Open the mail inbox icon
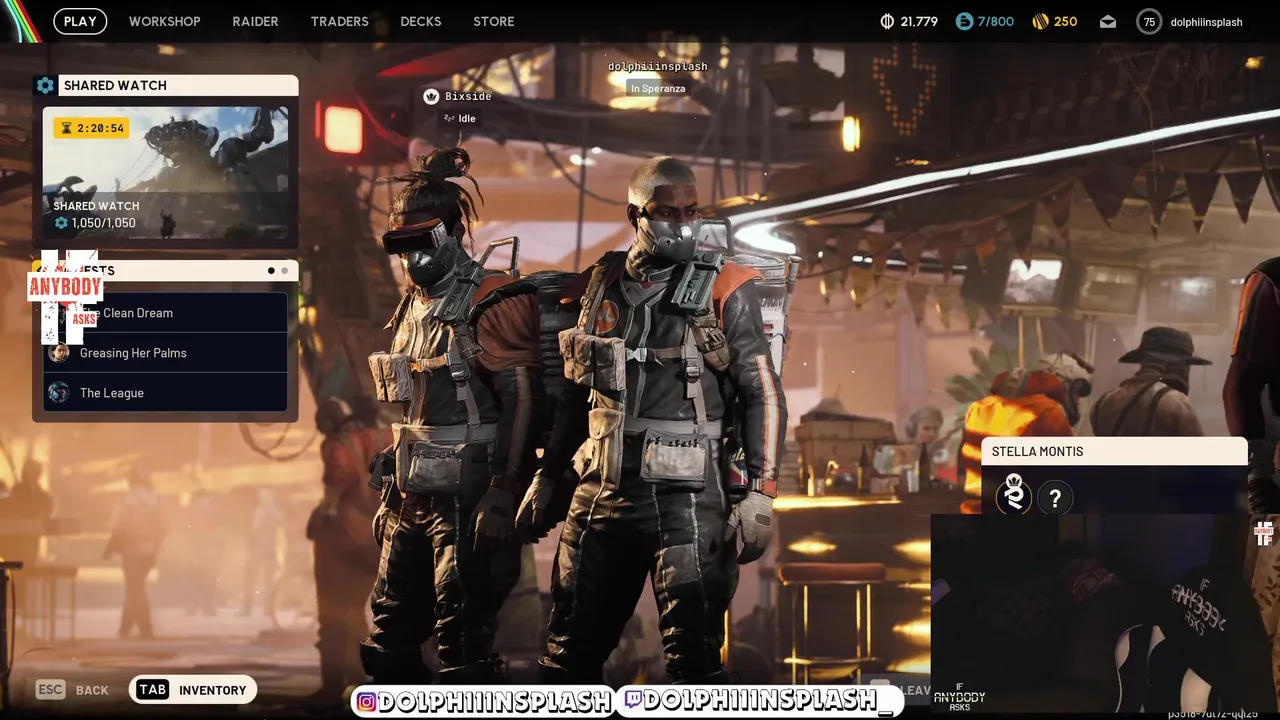This screenshot has height=720, width=1280. click(x=1108, y=21)
